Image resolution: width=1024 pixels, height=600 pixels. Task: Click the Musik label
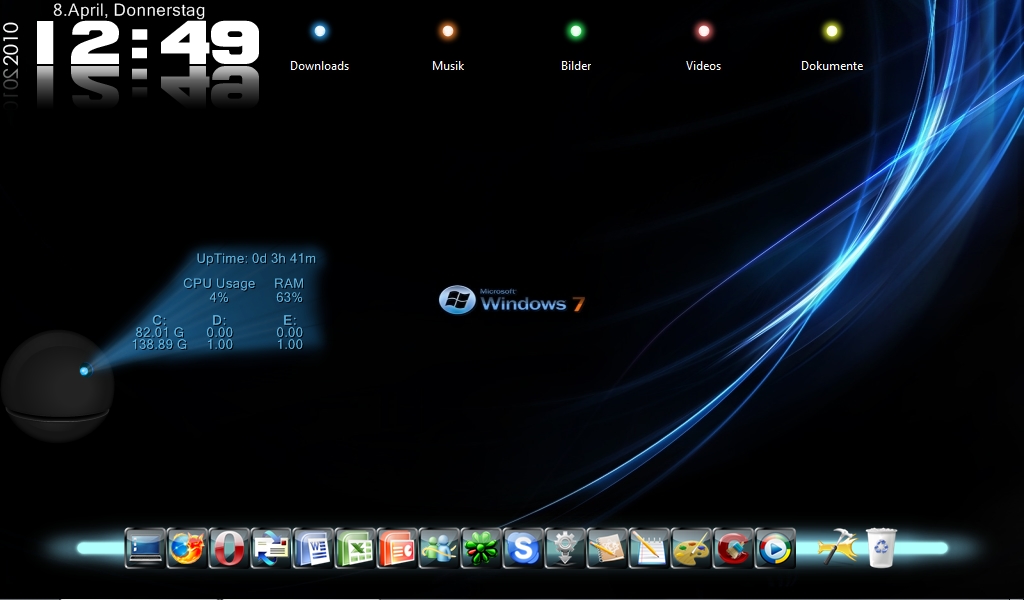(448, 66)
